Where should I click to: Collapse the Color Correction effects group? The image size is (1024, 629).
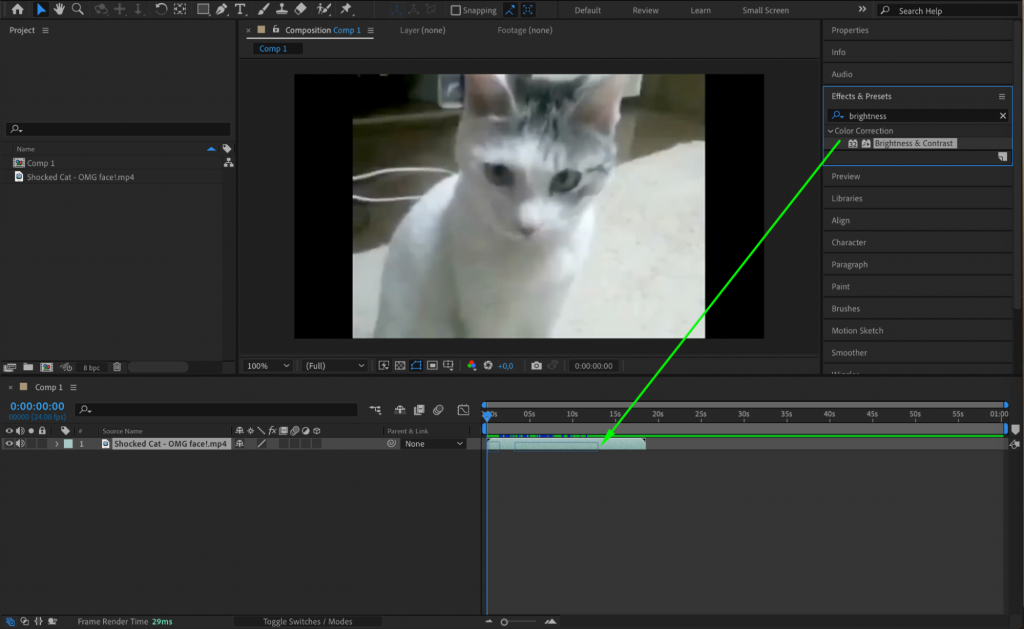pos(830,131)
